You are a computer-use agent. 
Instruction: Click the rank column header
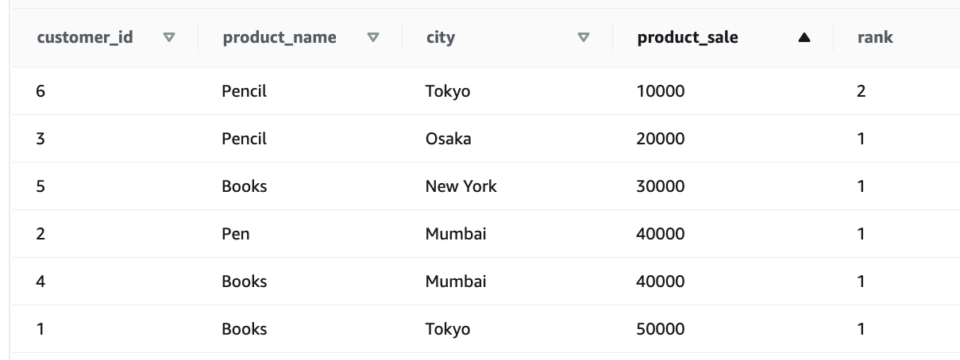875,37
